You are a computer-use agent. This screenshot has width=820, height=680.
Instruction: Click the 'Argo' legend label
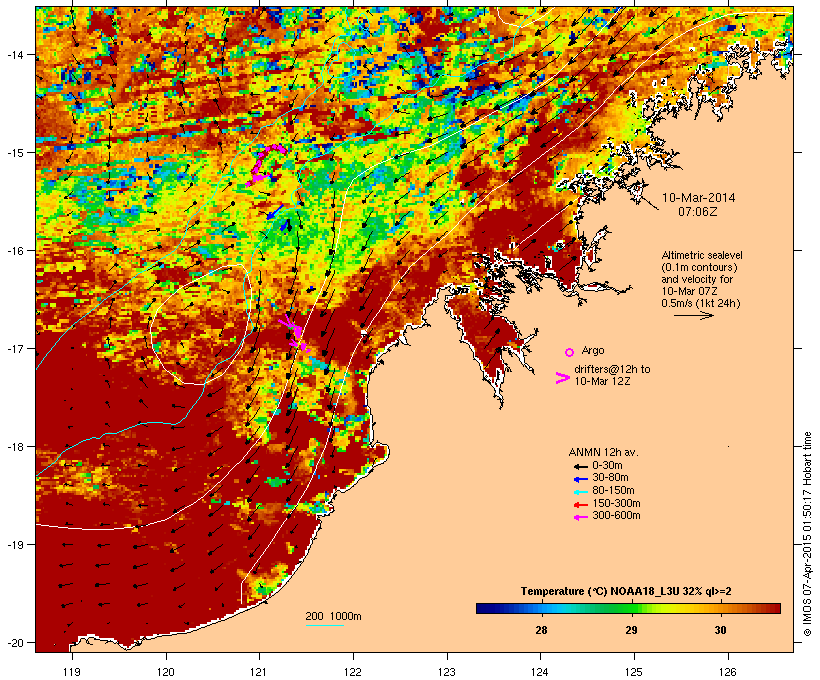pyautogui.click(x=593, y=350)
